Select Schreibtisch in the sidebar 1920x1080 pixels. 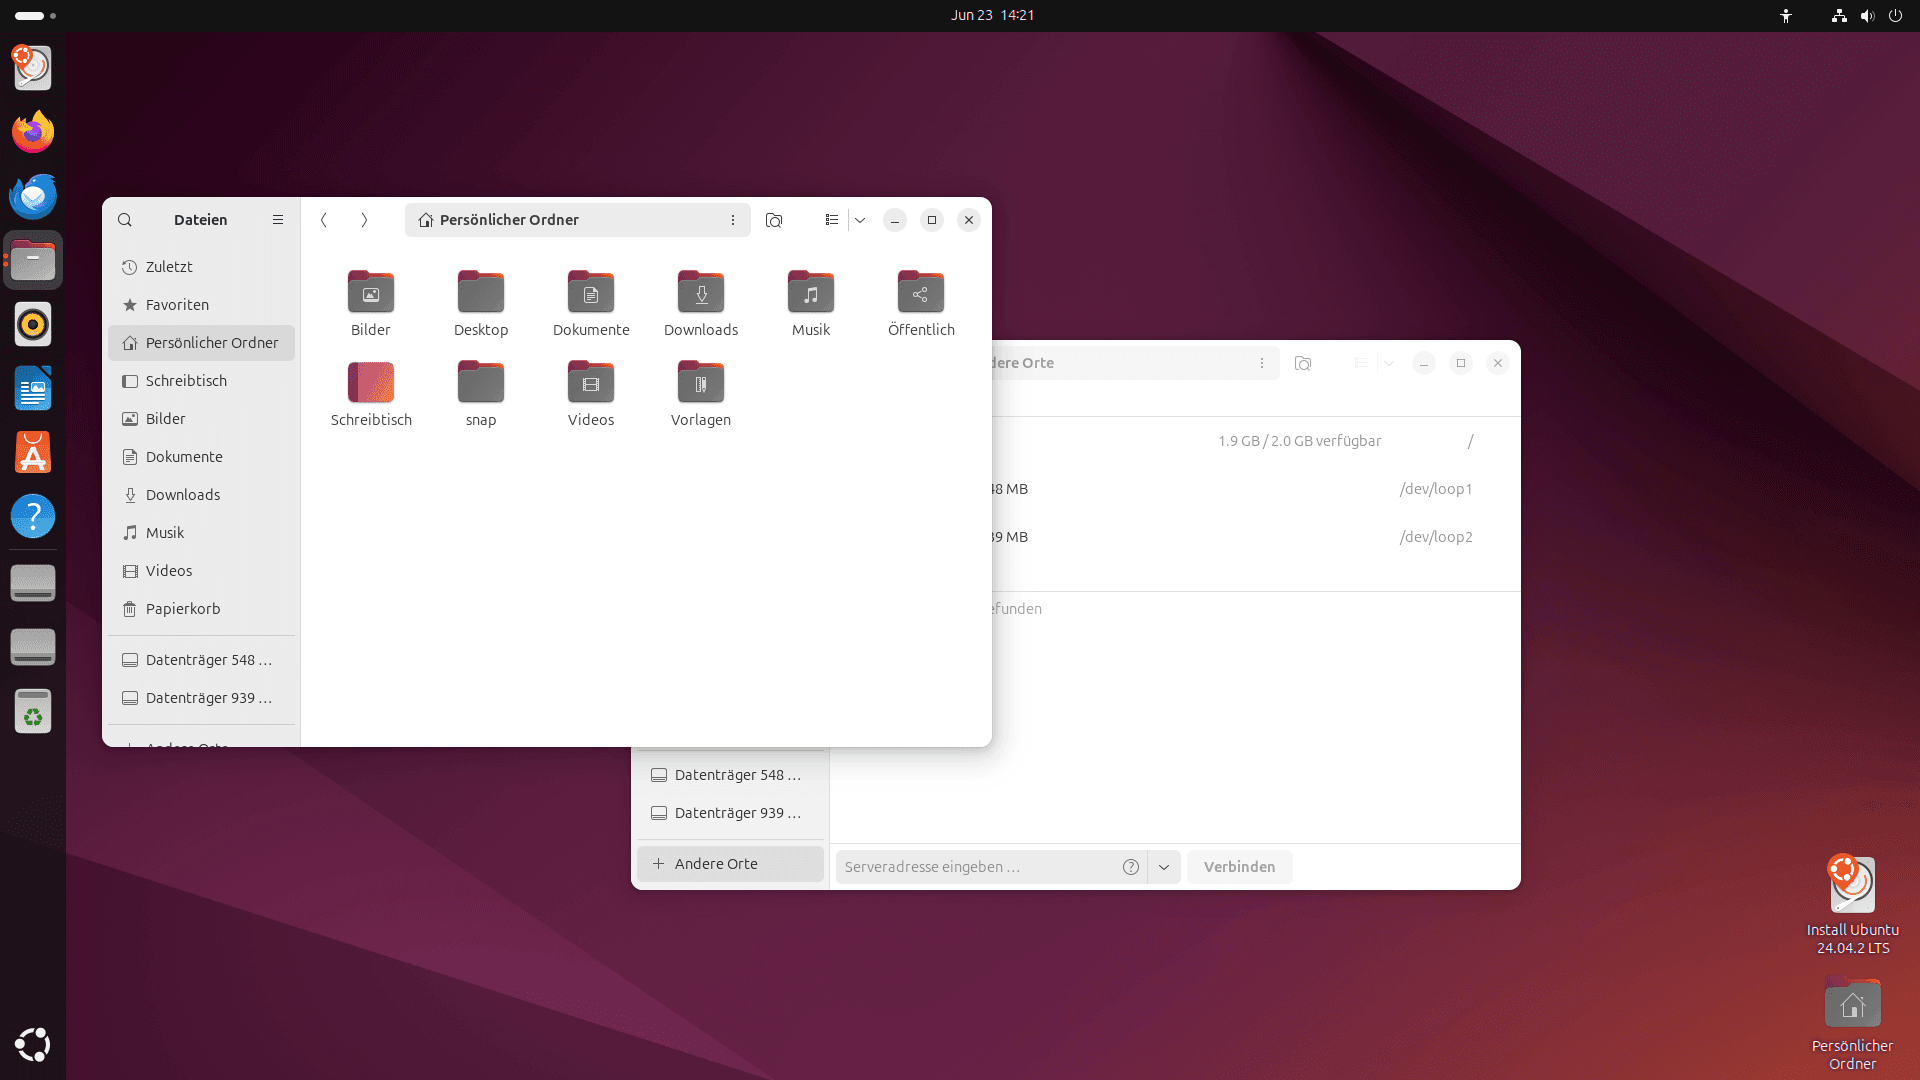(201, 381)
